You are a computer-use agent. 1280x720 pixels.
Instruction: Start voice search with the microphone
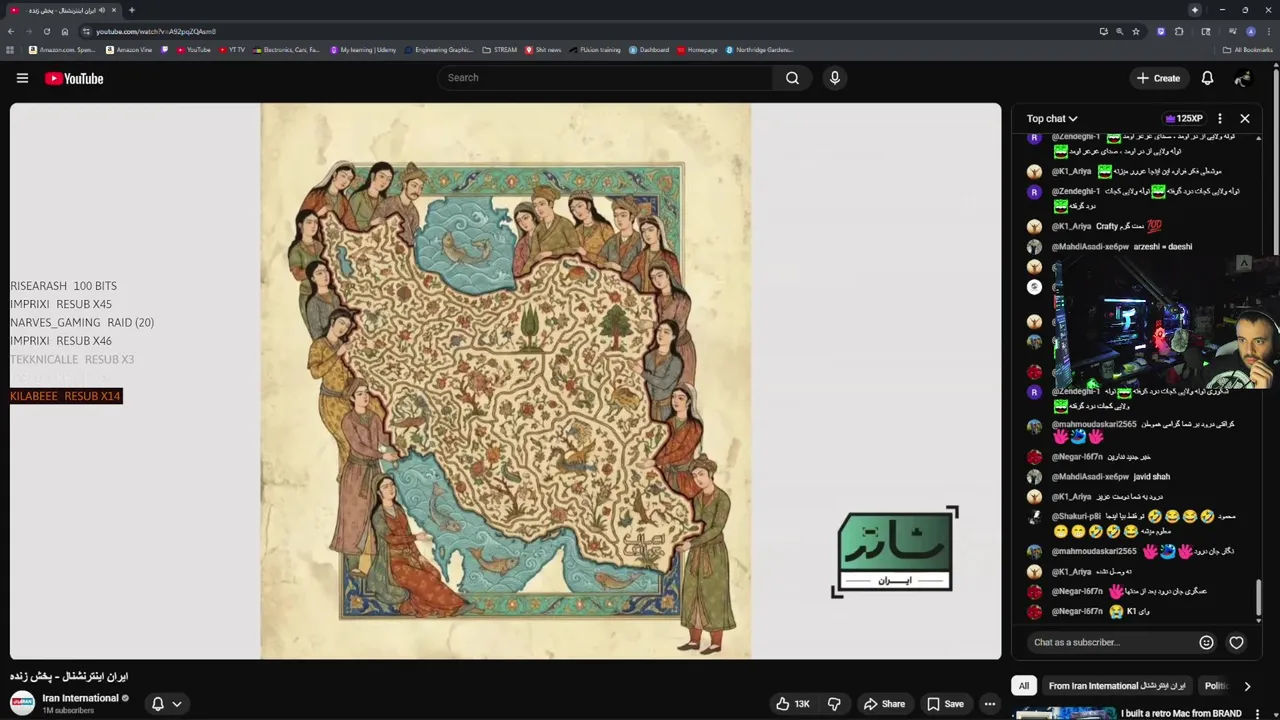coord(835,78)
